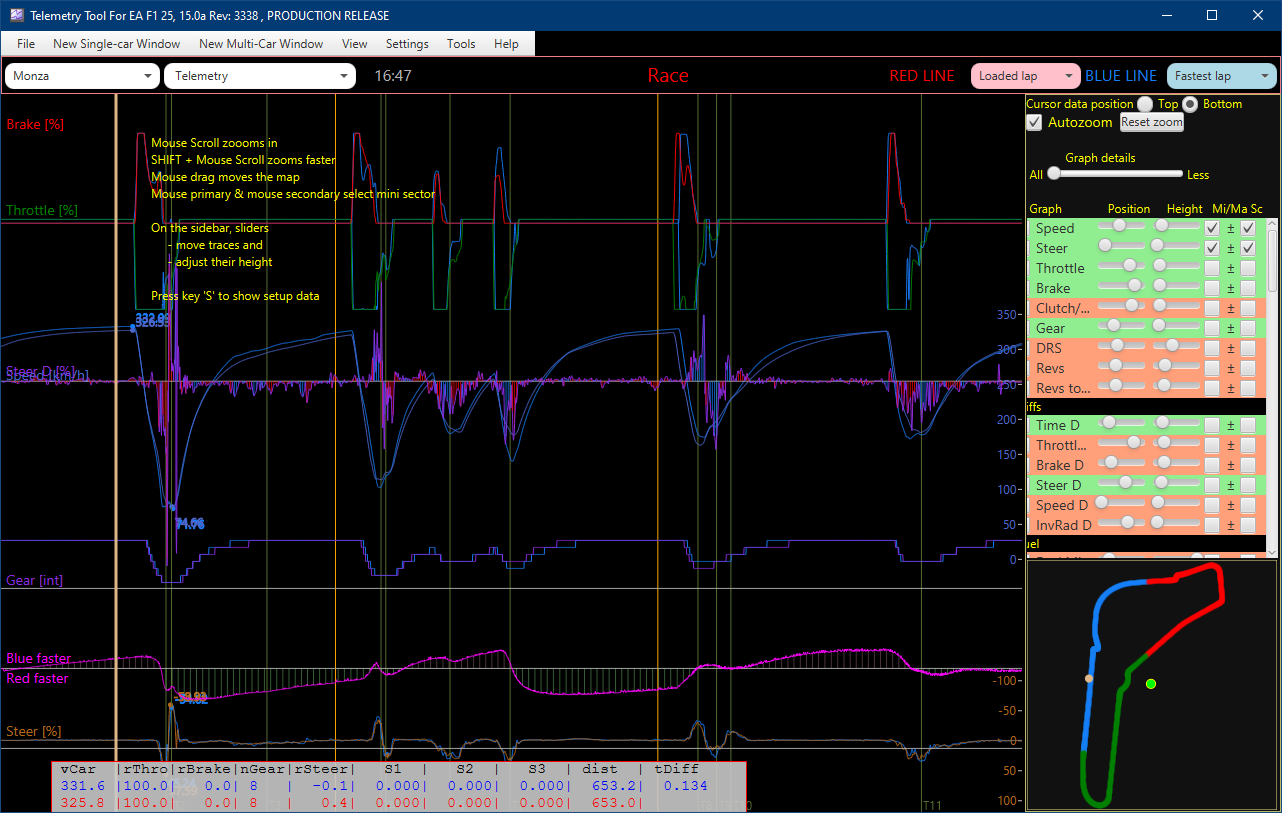Viewport: 1282px width, 813px height.
Task: Click the green dot on the track map
Action: pos(1151,684)
